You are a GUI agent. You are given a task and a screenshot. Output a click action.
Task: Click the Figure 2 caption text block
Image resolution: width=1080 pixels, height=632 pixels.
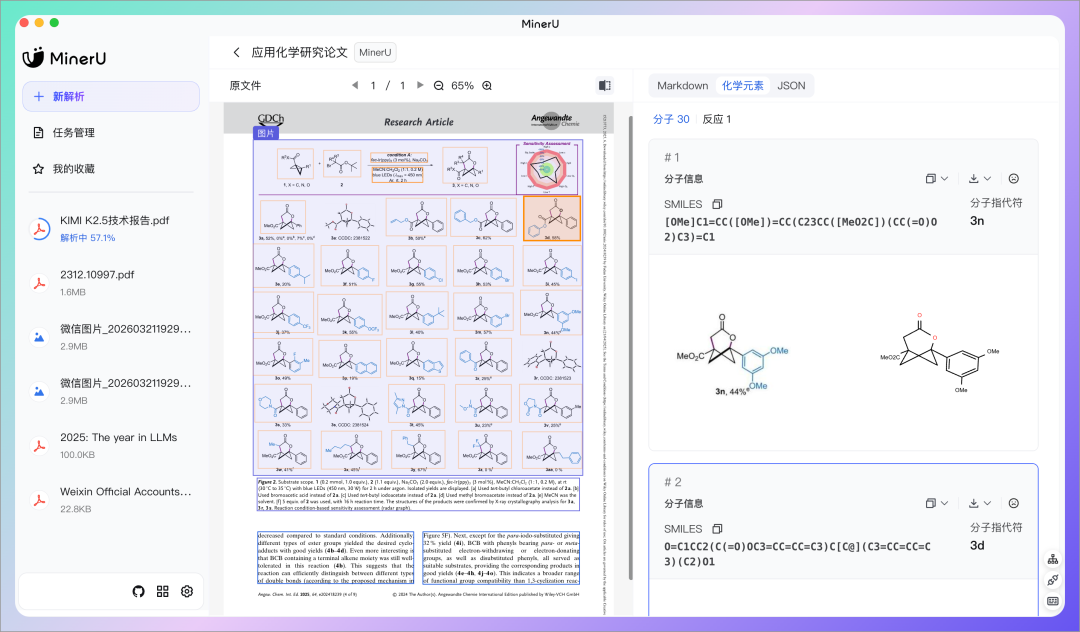click(417, 494)
